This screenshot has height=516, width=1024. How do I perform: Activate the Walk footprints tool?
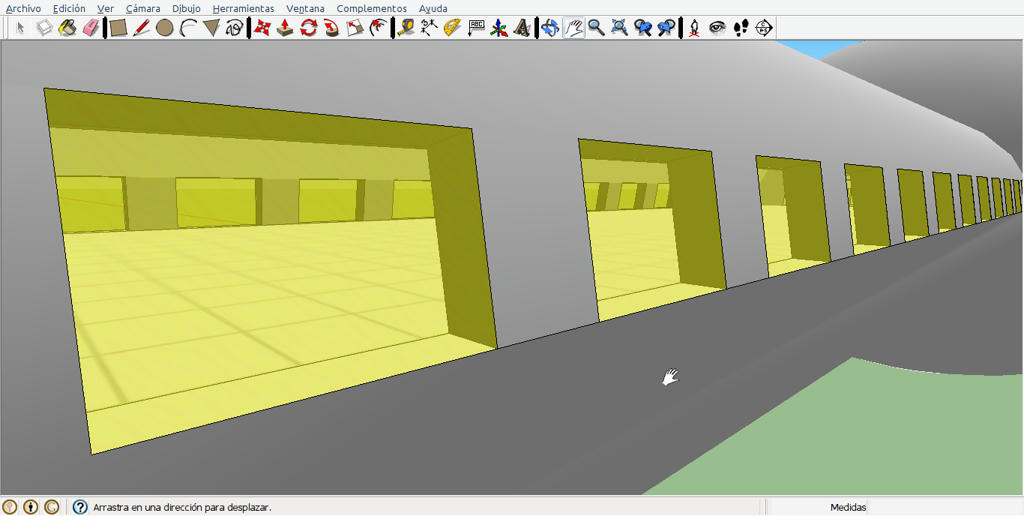tap(741, 28)
